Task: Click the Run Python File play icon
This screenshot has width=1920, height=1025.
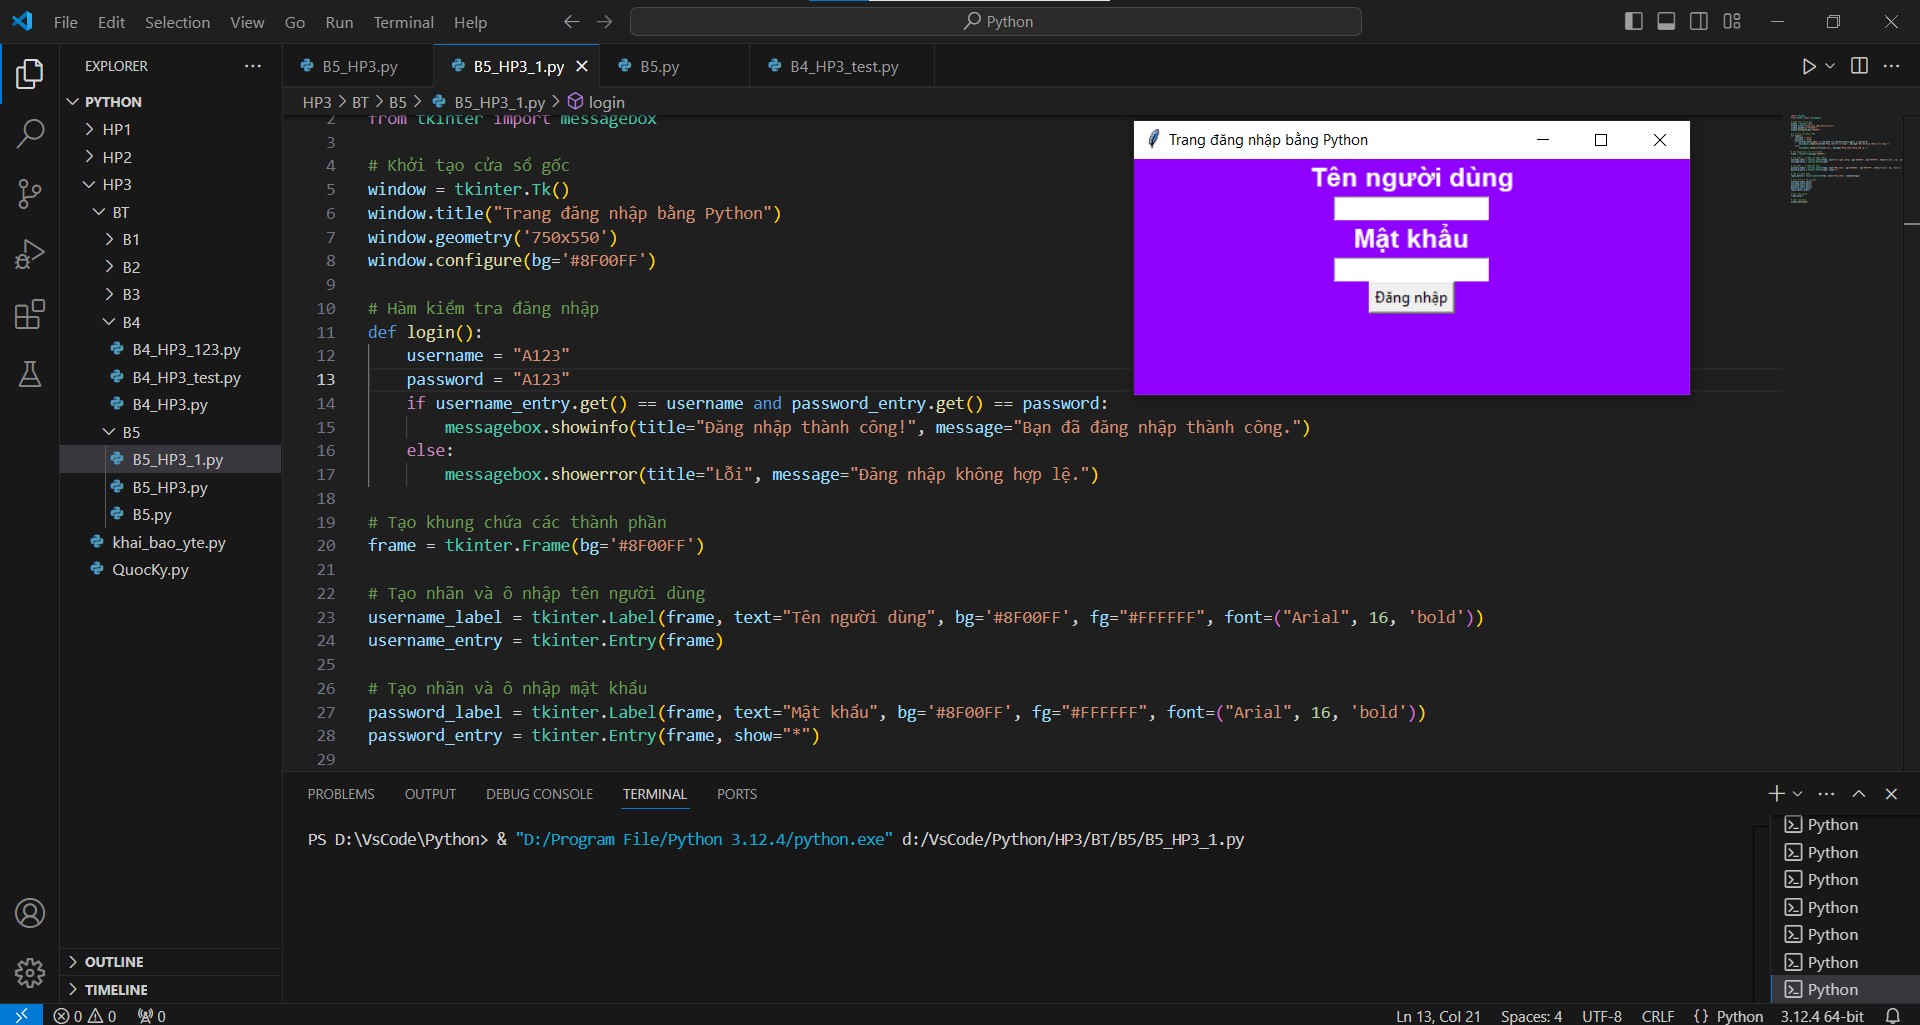Action: coord(1808,66)
